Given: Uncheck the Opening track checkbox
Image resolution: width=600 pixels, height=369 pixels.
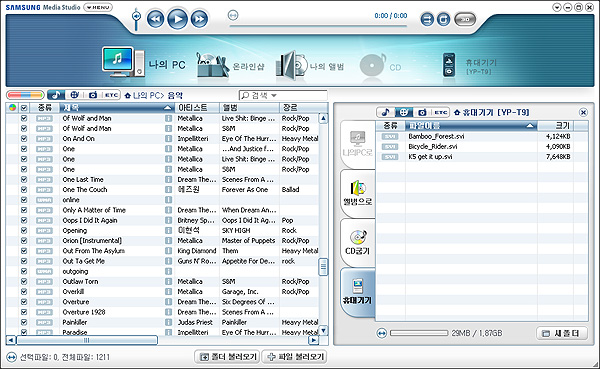Looking at the screenshot, I should [24, 230].
